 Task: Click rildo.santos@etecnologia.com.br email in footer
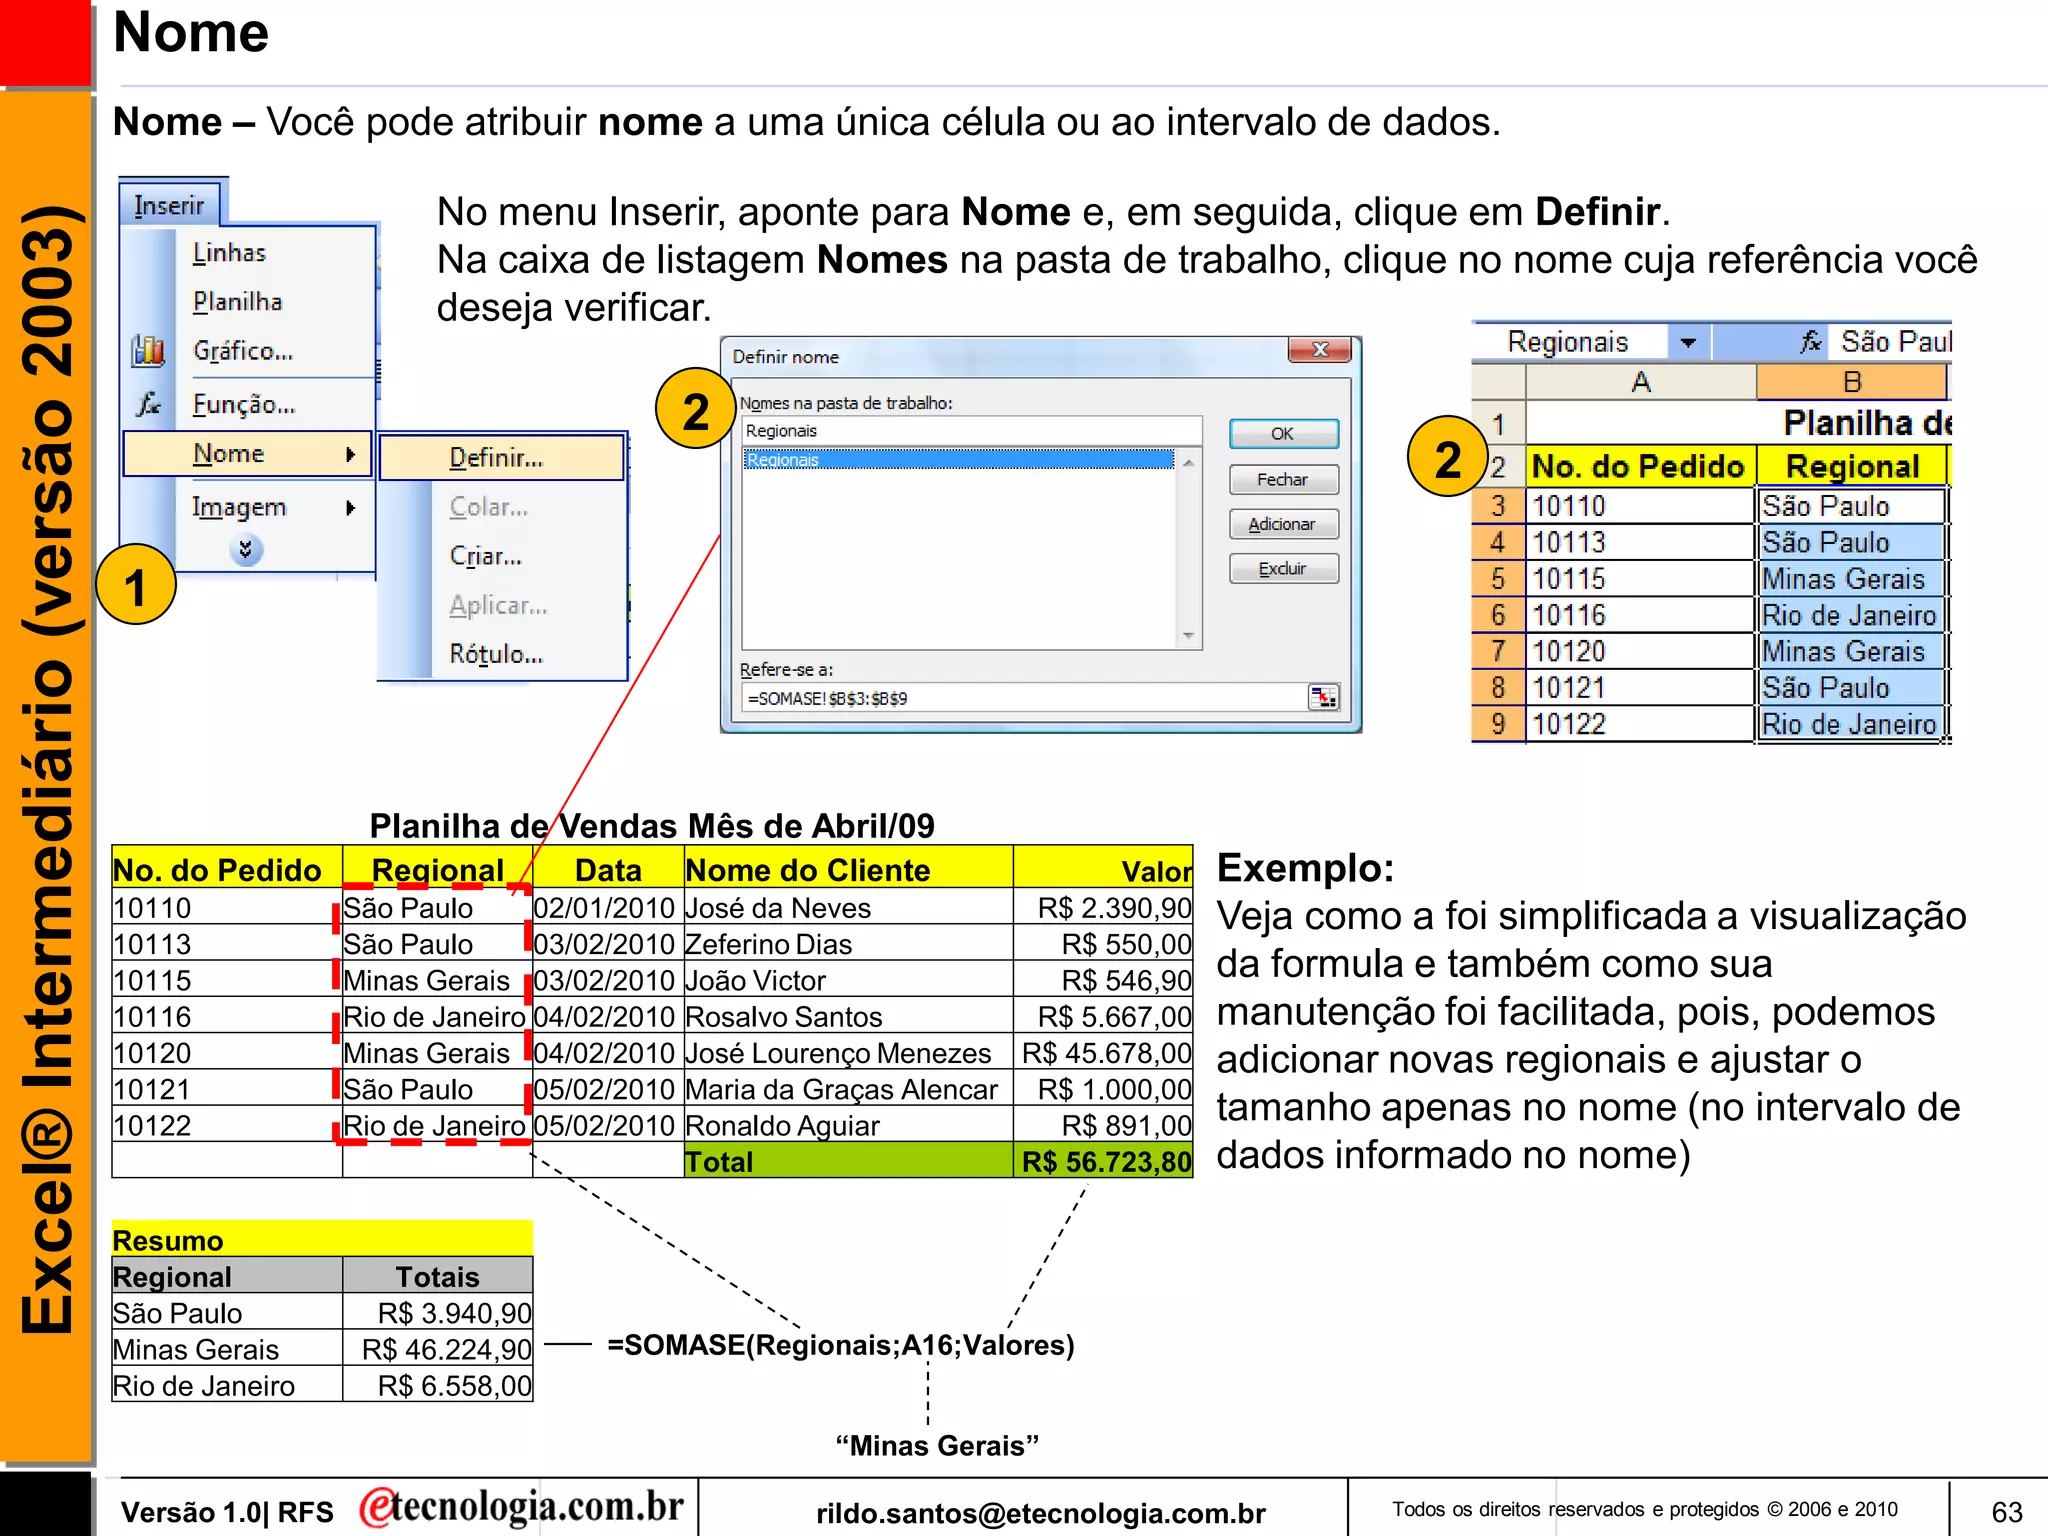pyautogui.click(x=1040, y=1513)
